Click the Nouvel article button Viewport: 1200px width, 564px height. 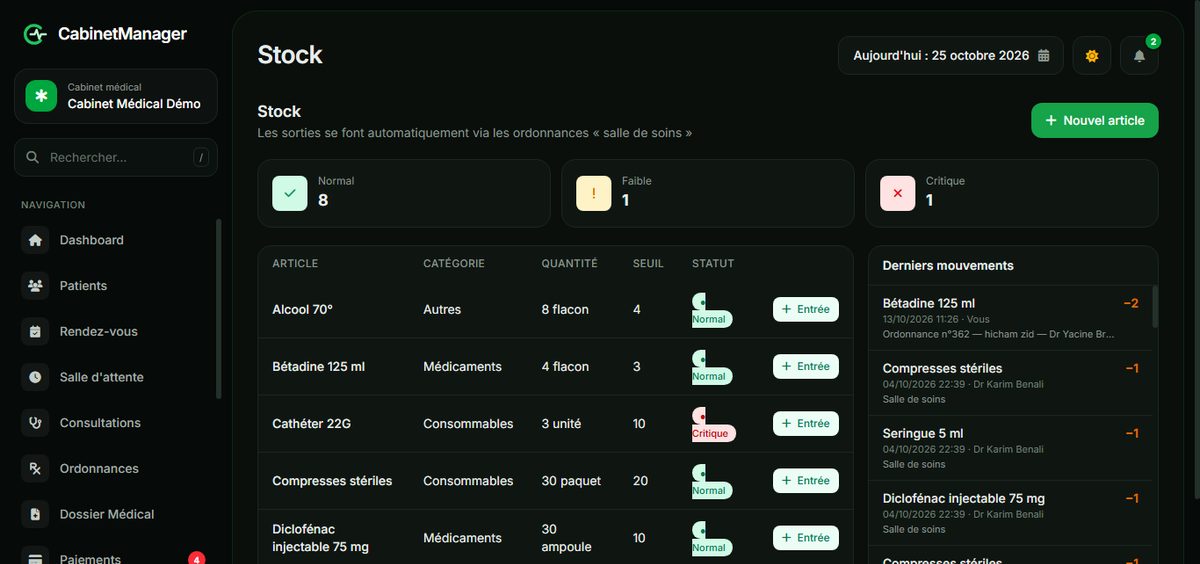click(x=1095, y=120)
